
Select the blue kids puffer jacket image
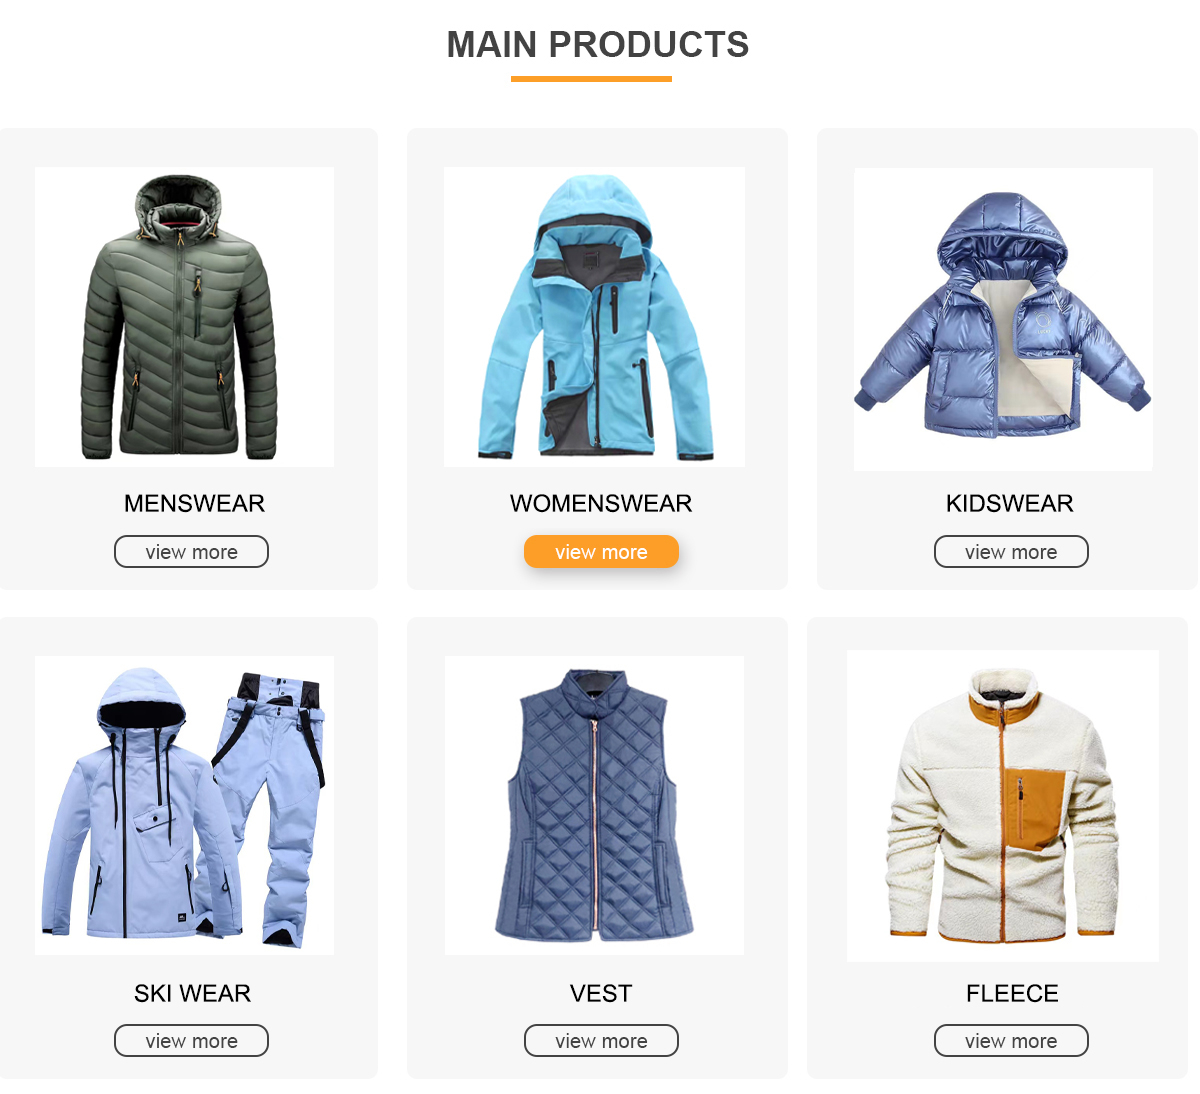tap(1003, 319)
